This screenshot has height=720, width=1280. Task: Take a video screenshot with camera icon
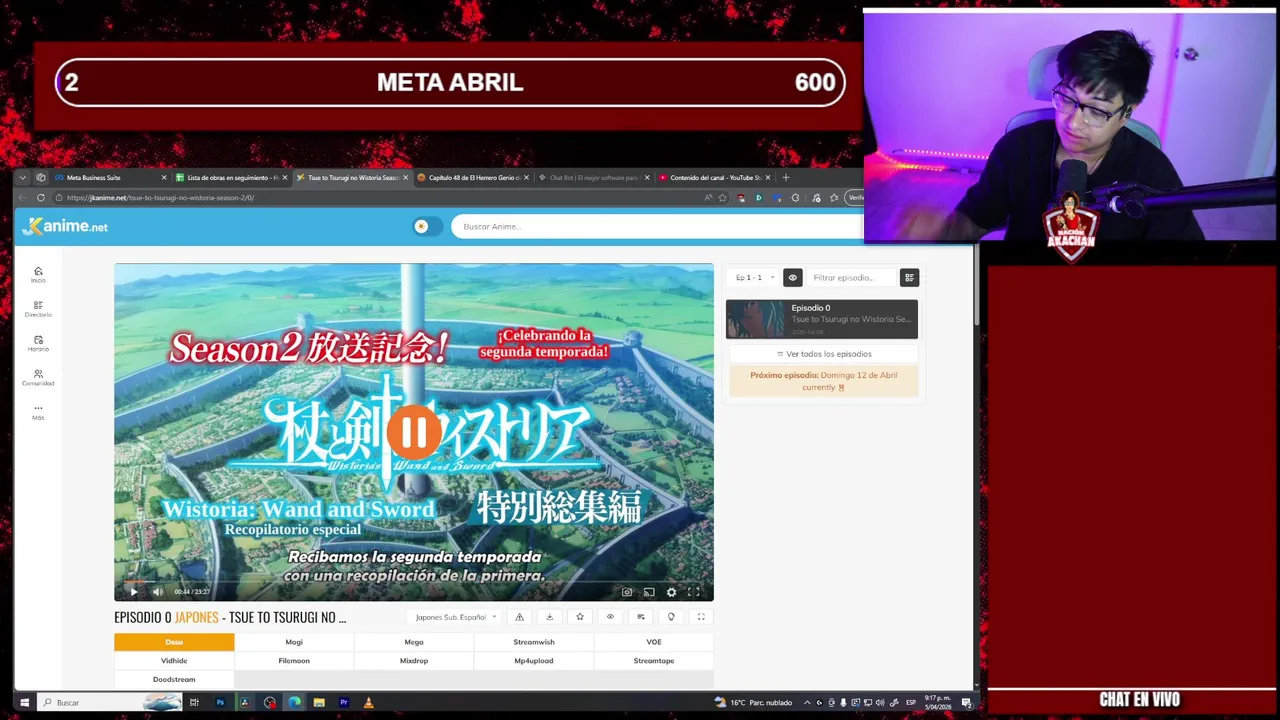click(627, 592)
